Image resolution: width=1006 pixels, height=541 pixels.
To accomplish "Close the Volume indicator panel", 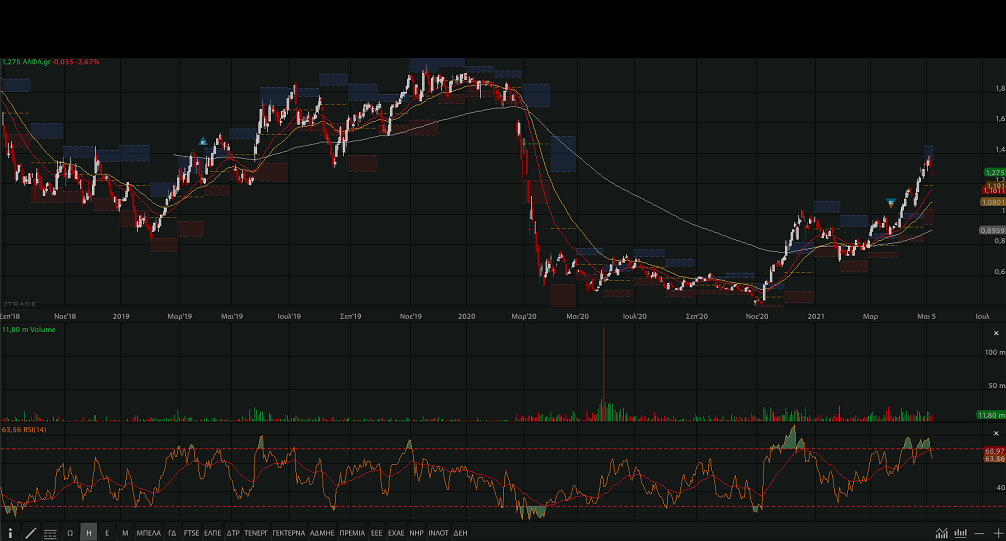I will (x=996, y=332).
